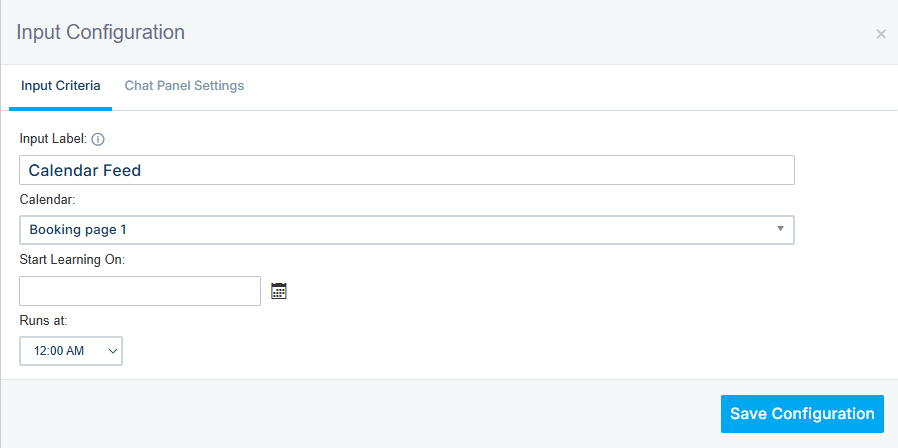Select the Input Criteria tab

pos(60,86)
